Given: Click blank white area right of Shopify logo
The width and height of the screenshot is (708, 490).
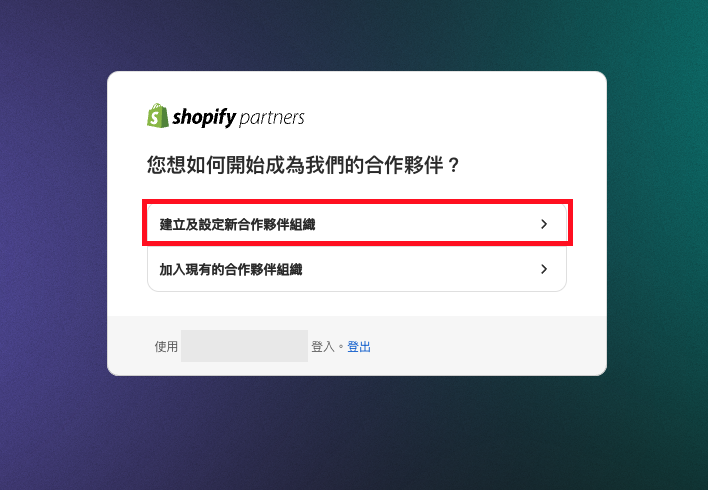Looking at the screenshot, I should [452, 117].
